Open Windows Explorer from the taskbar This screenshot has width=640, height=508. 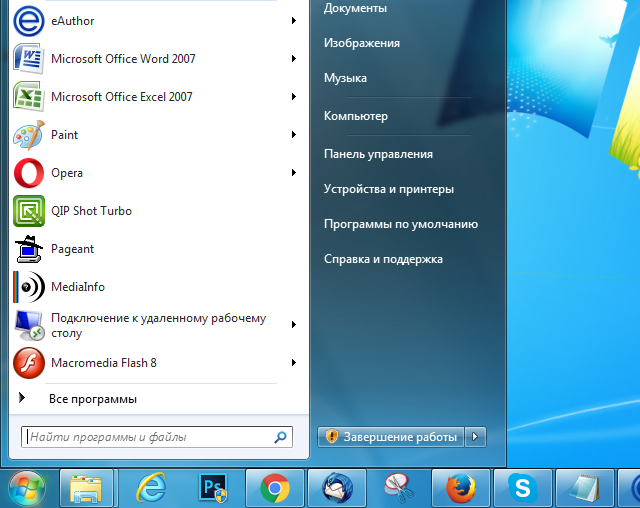click(86, 488)
